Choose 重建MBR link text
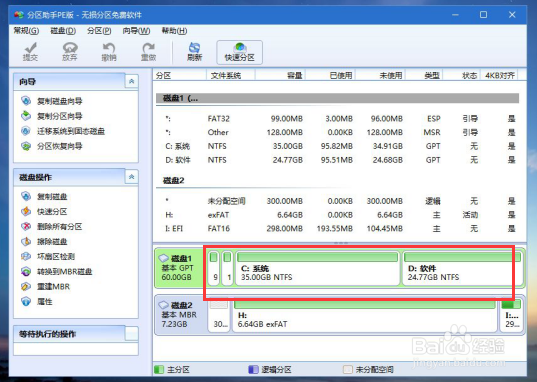The height and width of the screenshot is (382, 537). click(53, 287)
